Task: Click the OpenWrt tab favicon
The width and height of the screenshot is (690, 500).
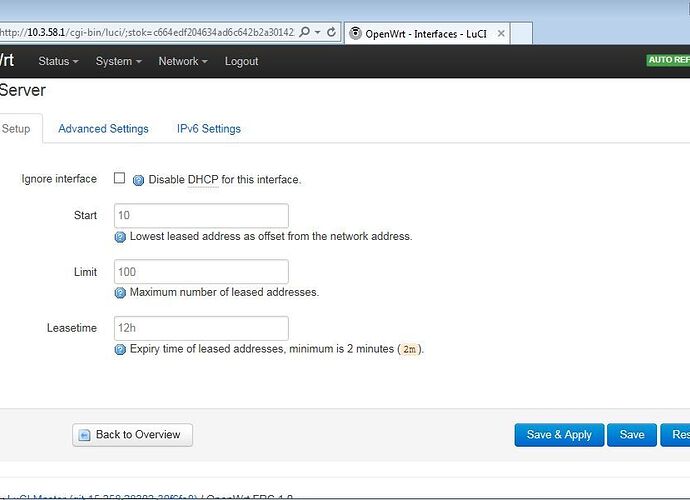Action: pos(355,33)
